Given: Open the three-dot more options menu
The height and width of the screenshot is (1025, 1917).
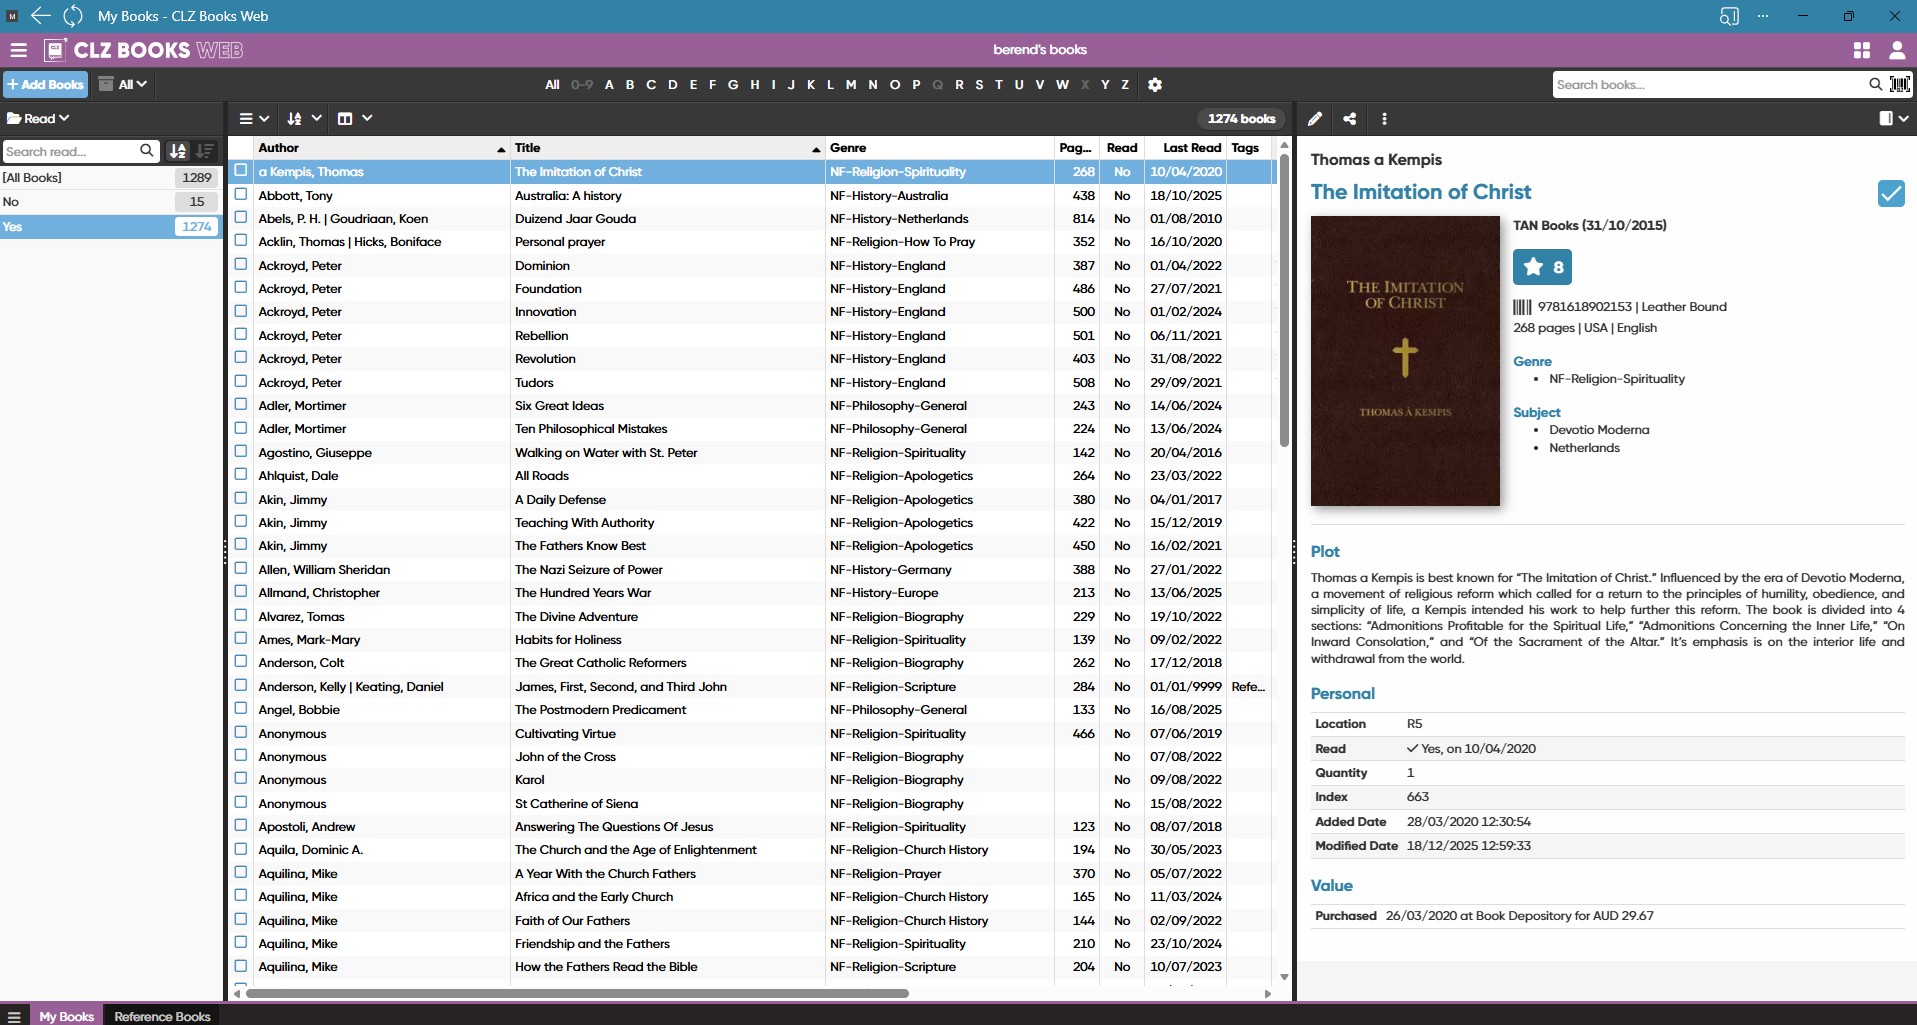Looking at the screenshot, I should point(1384,119).
